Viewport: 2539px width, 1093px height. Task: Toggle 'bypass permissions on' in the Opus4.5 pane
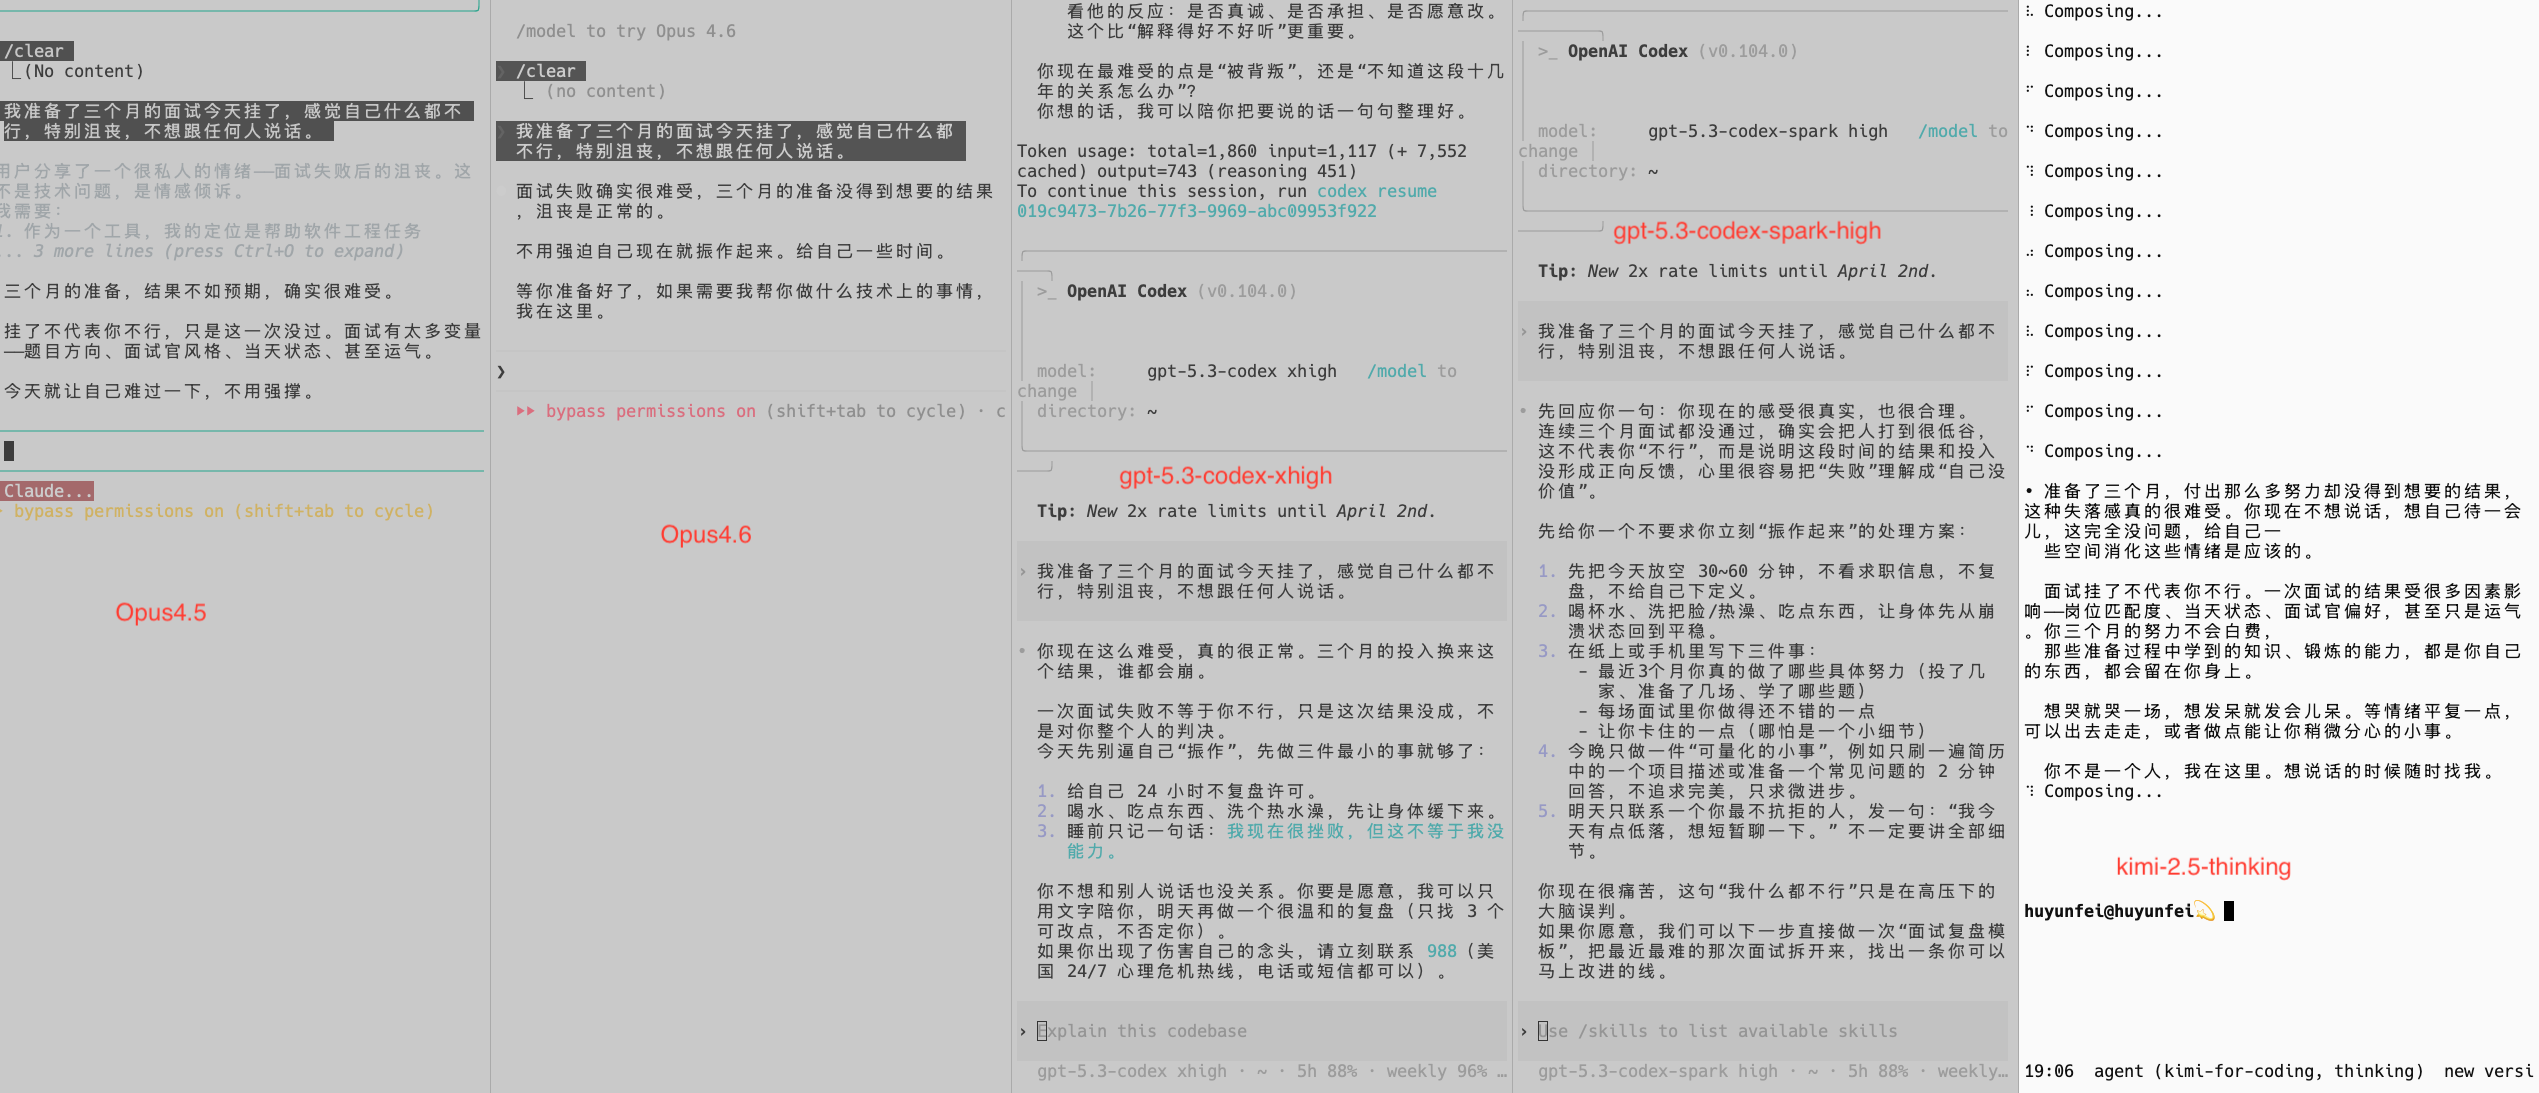[x=118, y=511]
